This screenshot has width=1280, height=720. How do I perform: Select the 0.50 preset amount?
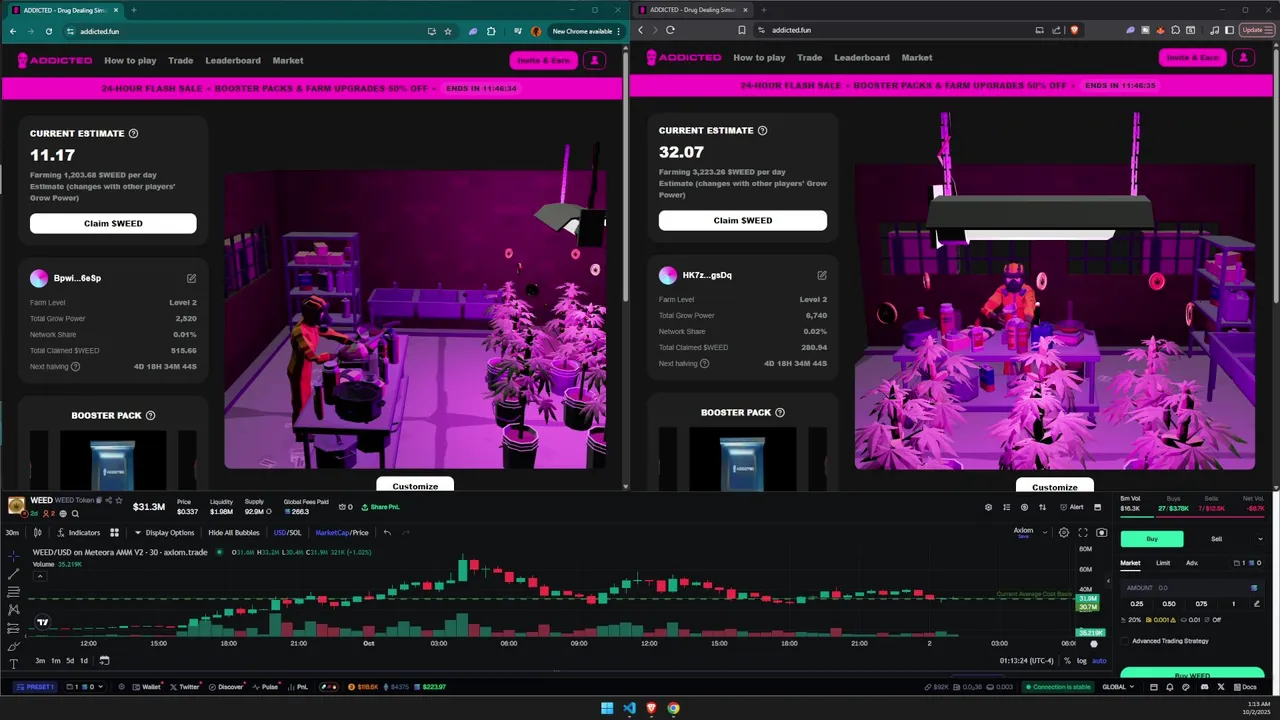pyautogui.click(x=1169, y=604)
